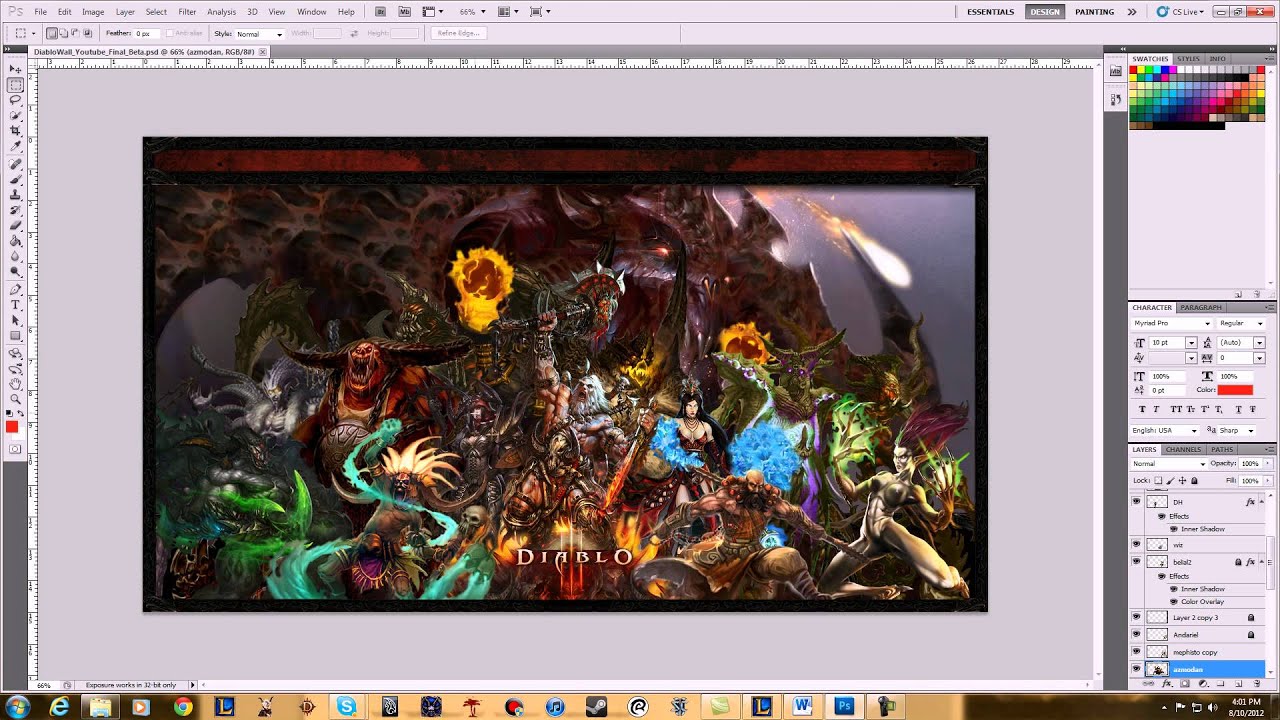Select the Paint Bucket tool

[15, 241]
